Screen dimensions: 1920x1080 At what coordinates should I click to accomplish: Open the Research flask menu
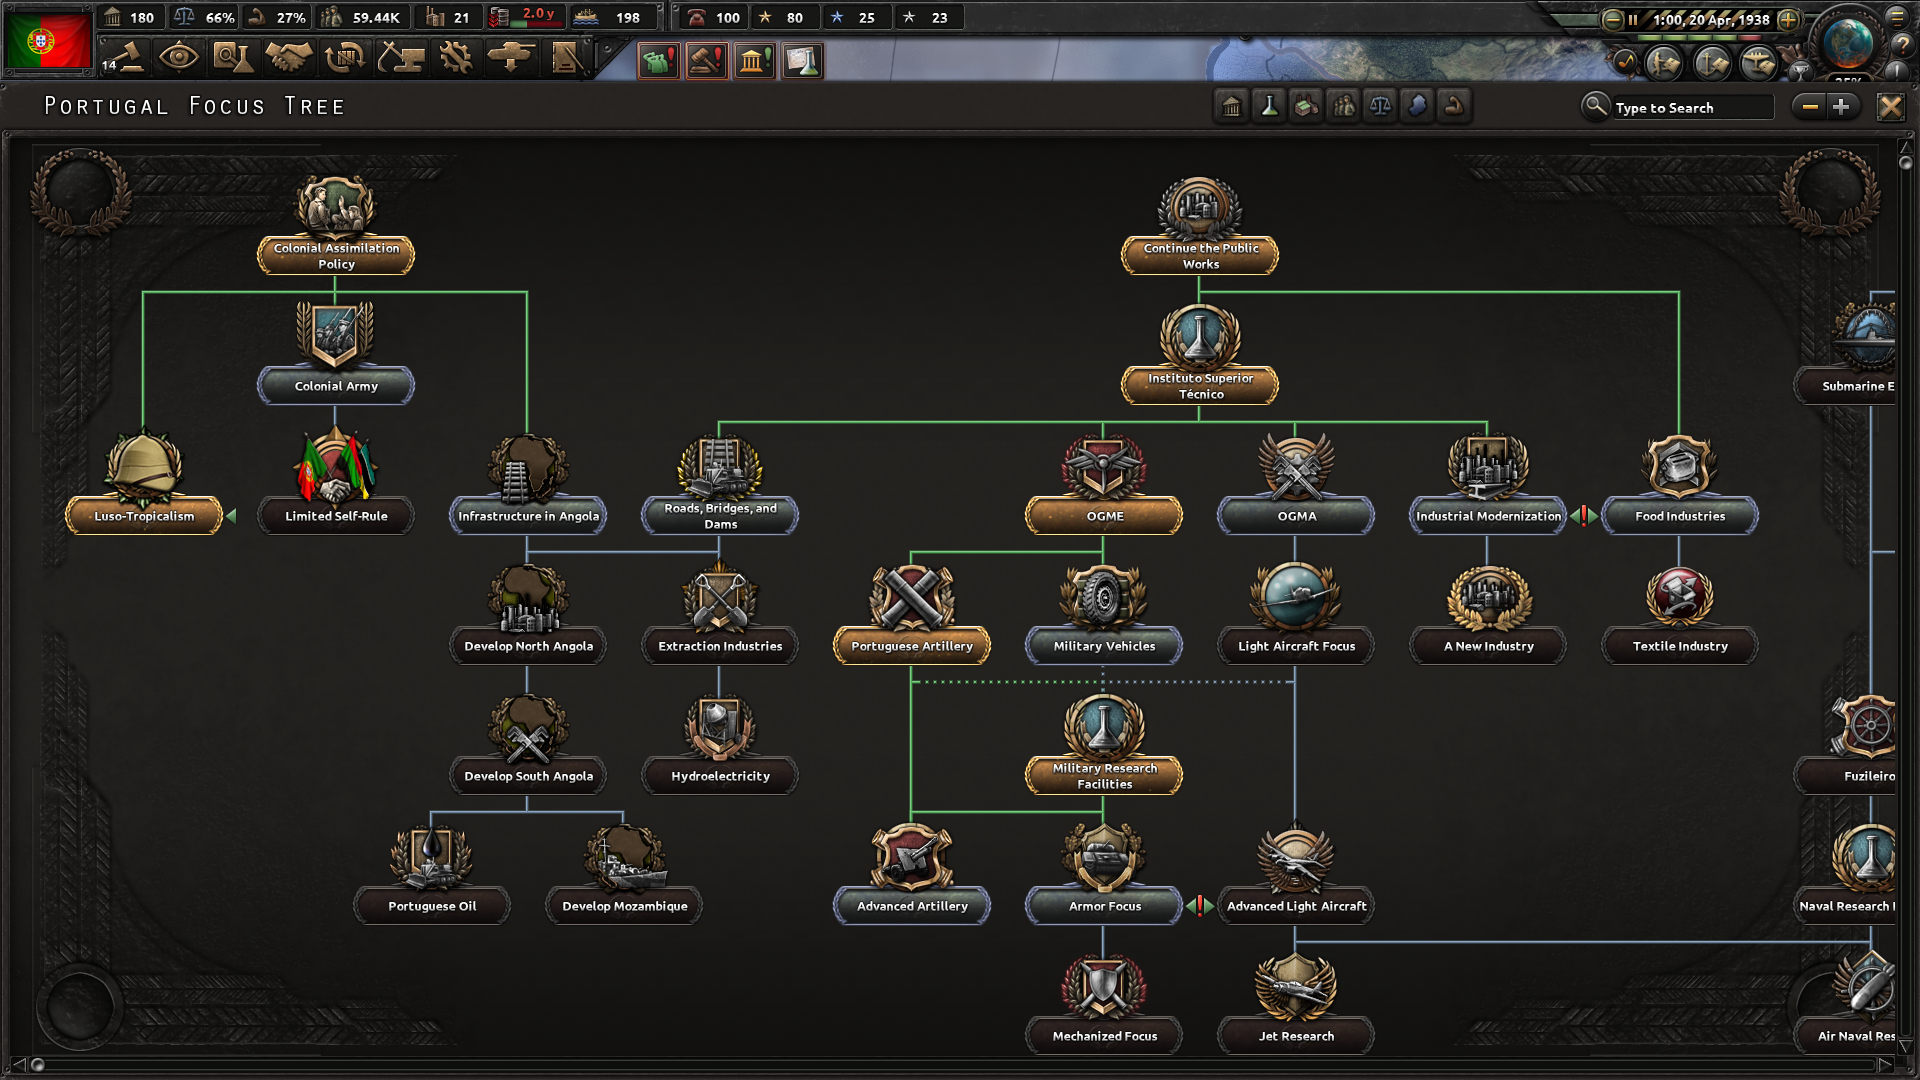point(233,57)
